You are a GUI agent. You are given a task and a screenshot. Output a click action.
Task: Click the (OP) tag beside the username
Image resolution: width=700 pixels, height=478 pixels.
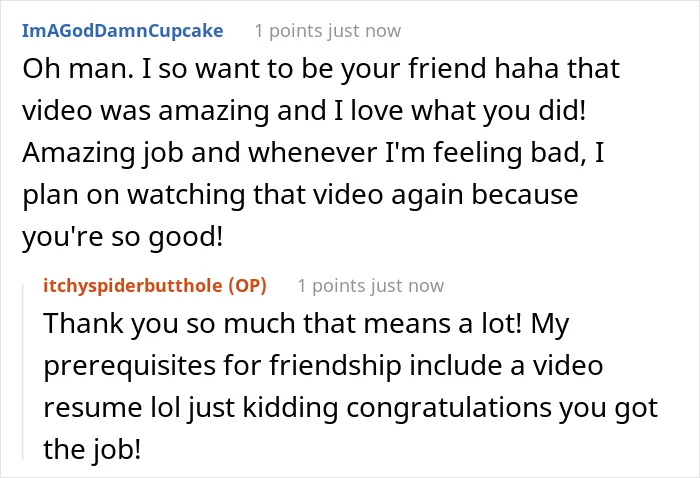pos(247,286)
